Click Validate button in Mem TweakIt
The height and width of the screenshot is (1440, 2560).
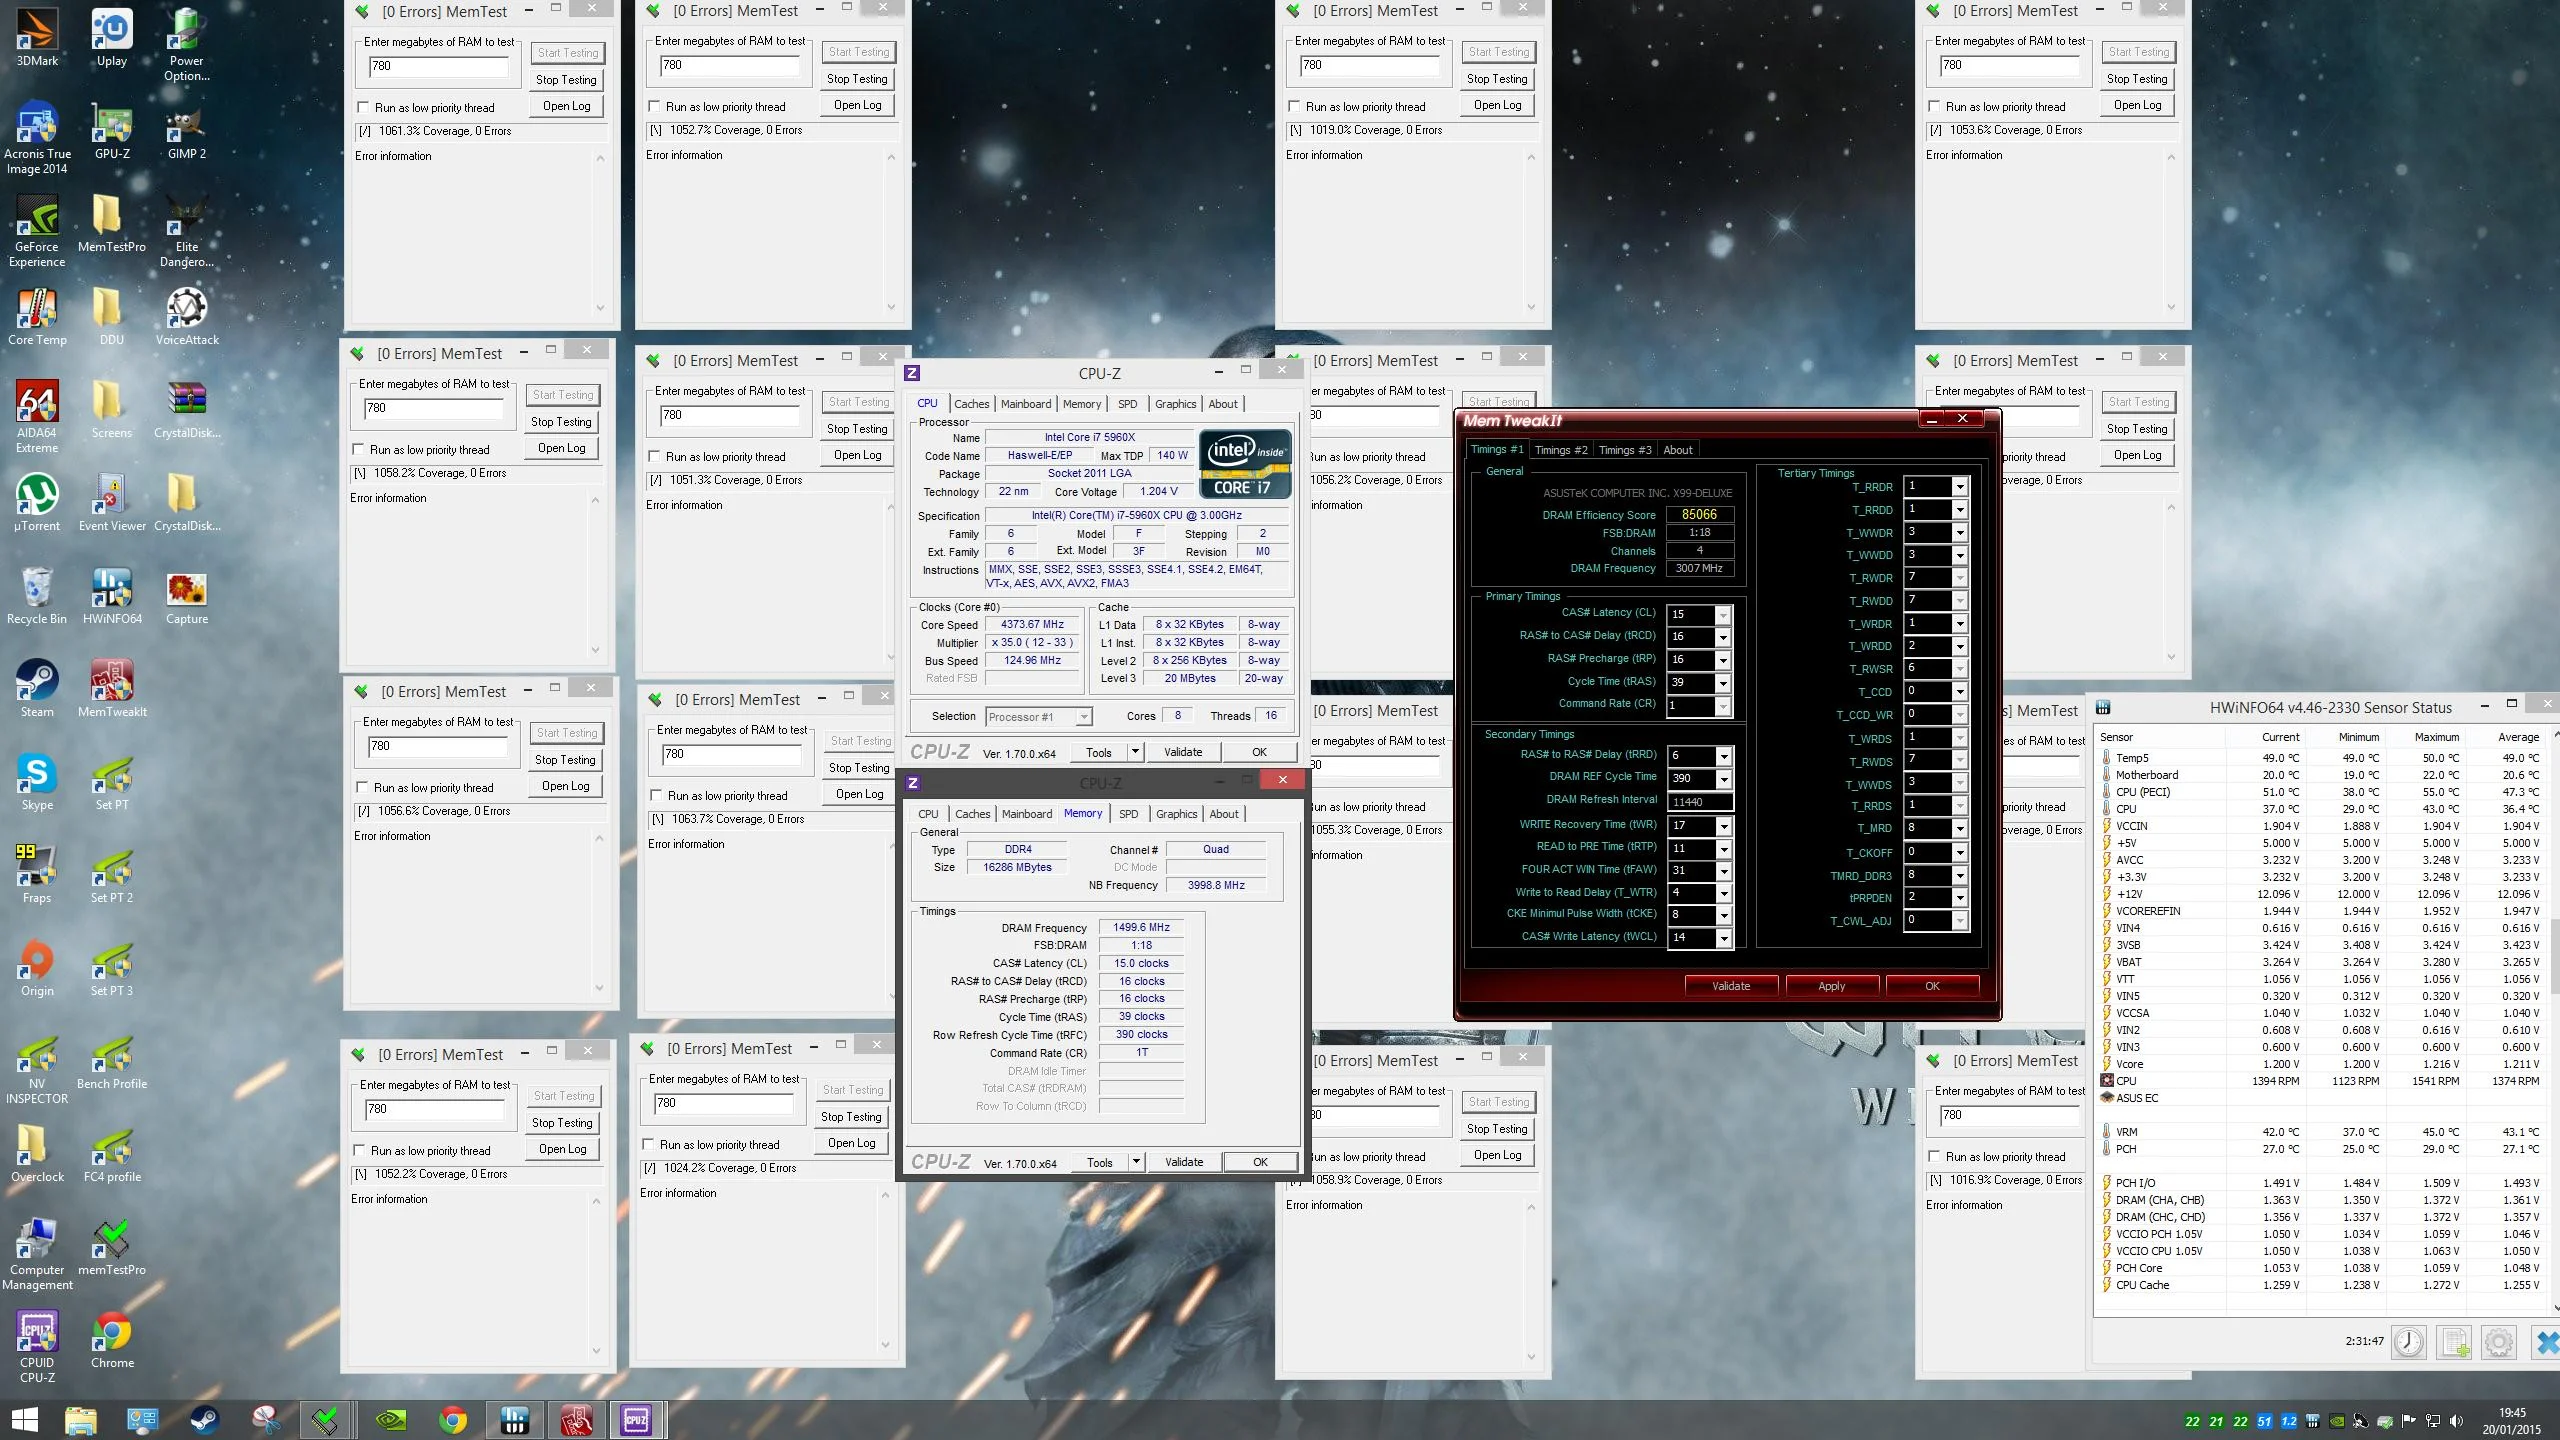click(1731, 986)
